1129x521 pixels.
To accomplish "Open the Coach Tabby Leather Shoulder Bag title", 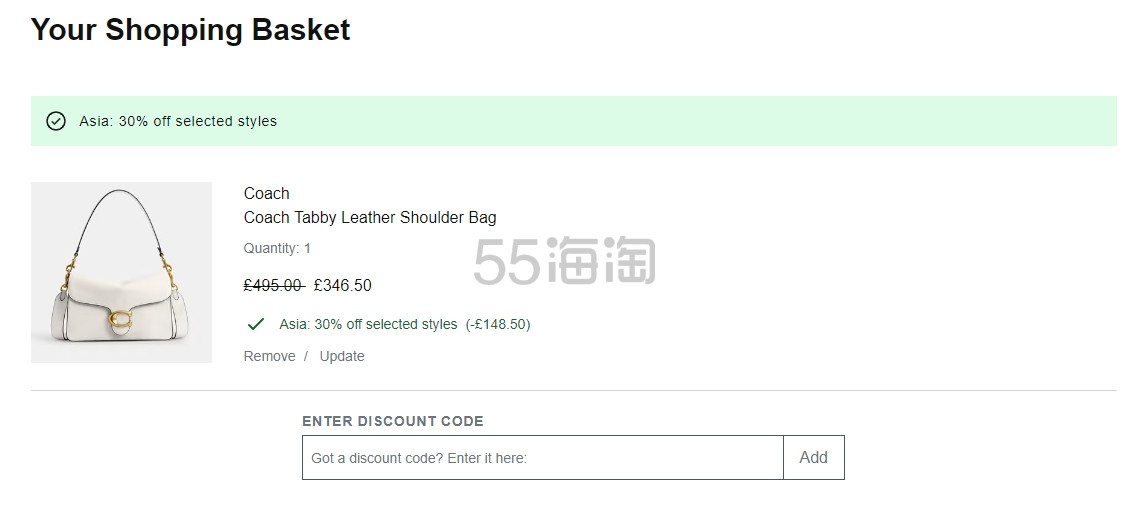I will pyautogui.click(x=370, y=217).
